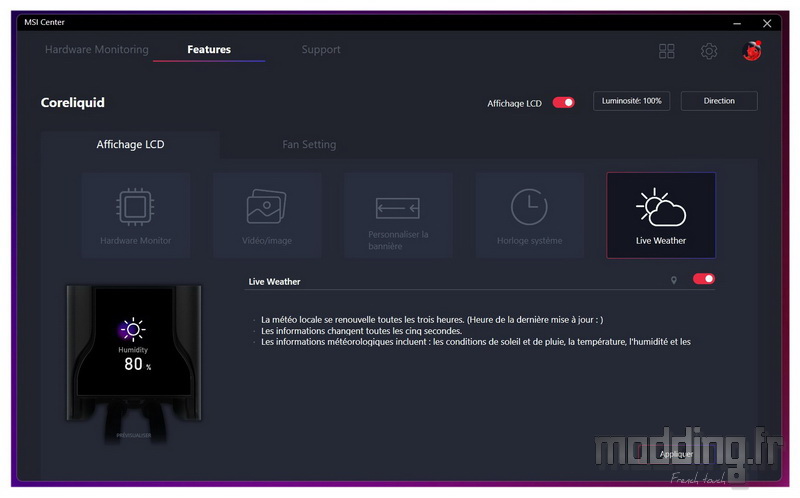This screenshot has height=498, width=800.
Task: Click the Live Weather section heading
Action: click(x=274, y=282)
